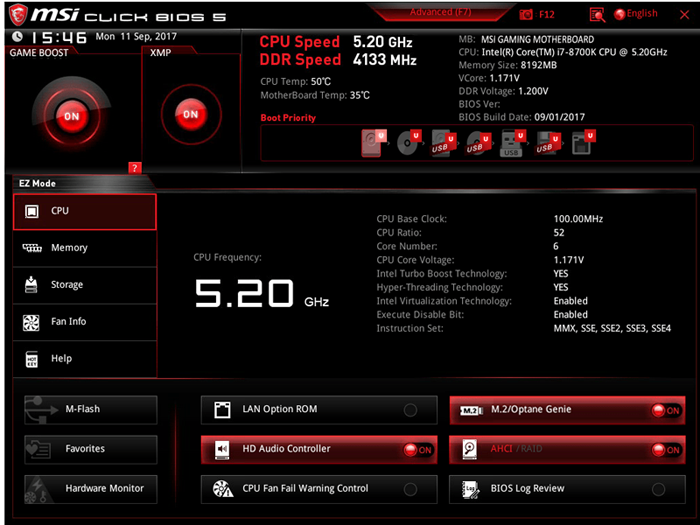Click the Instruction Set MMX, SSE list

[x=612, y=329]
